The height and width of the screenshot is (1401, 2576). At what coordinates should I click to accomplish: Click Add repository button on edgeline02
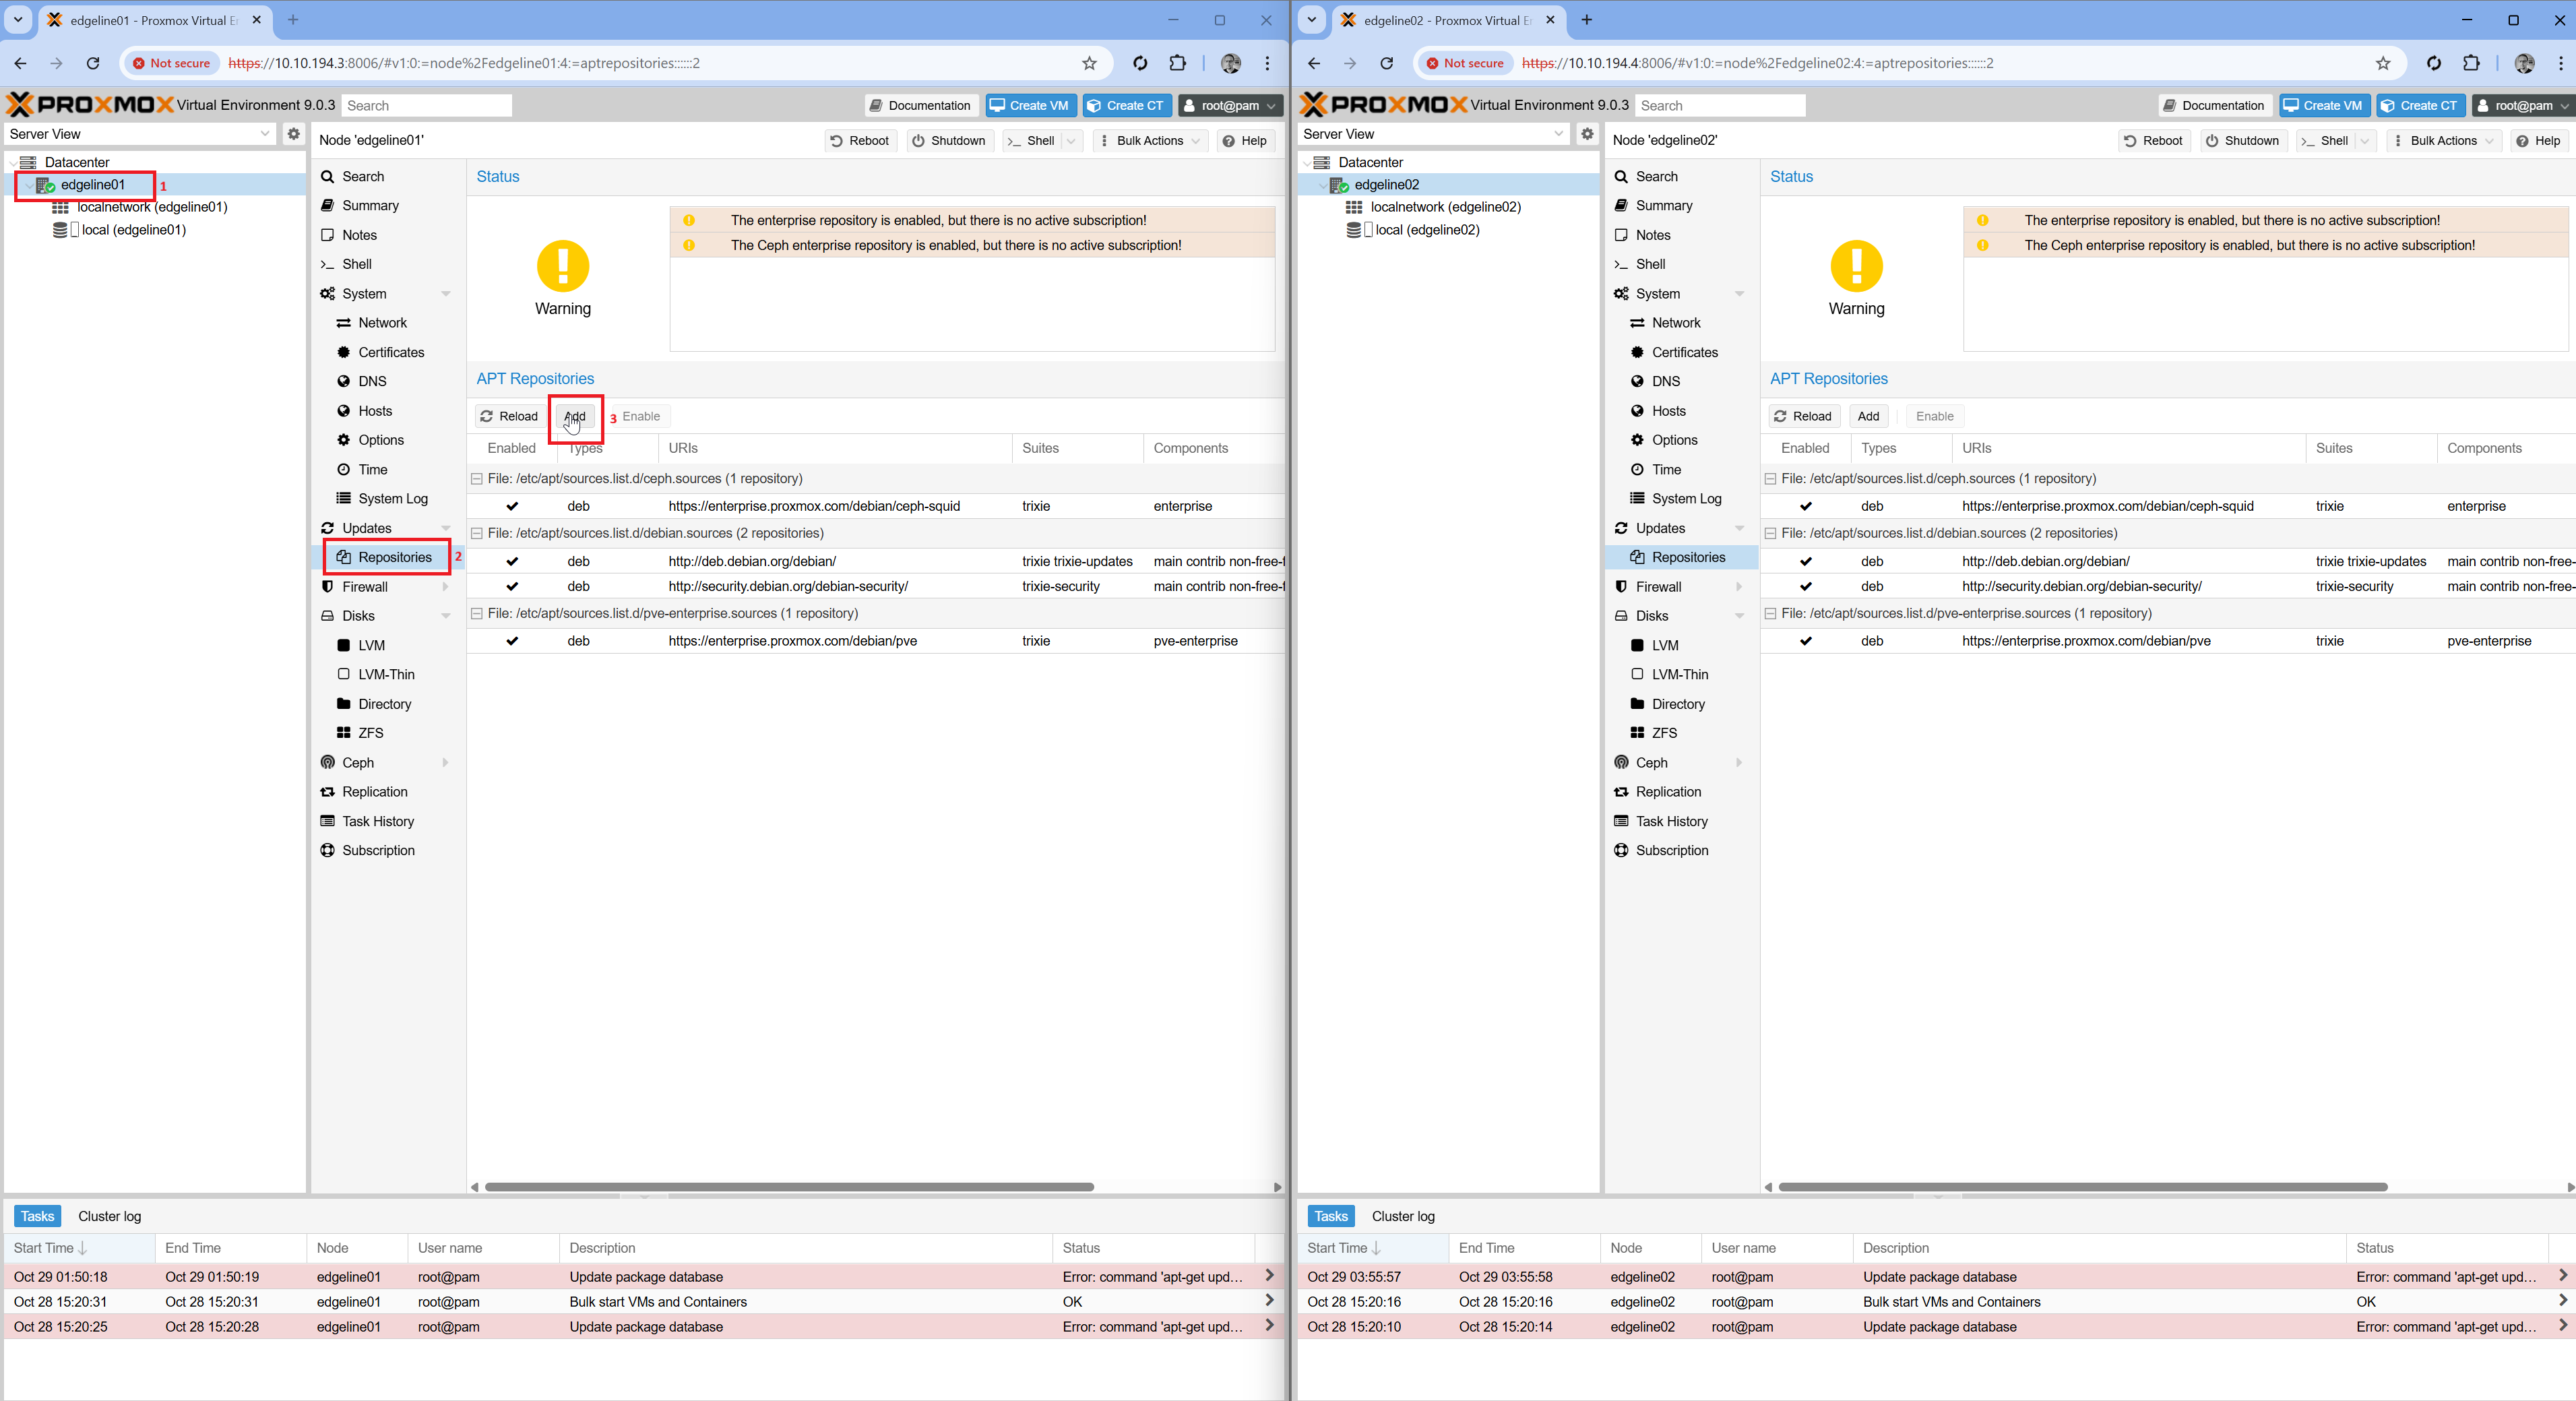tap(1868, 416)
